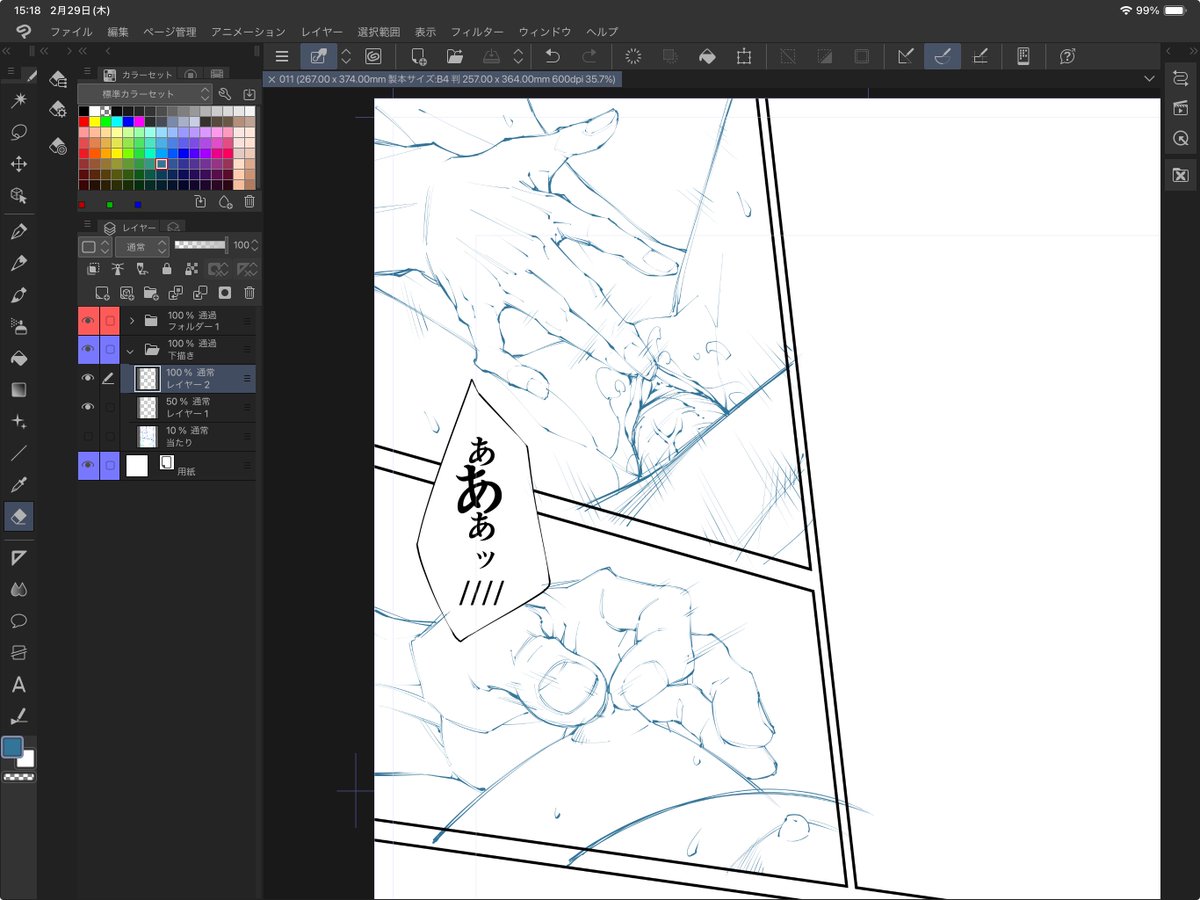
Task: Select the Lasso selection tool
Action: [18, 132]
